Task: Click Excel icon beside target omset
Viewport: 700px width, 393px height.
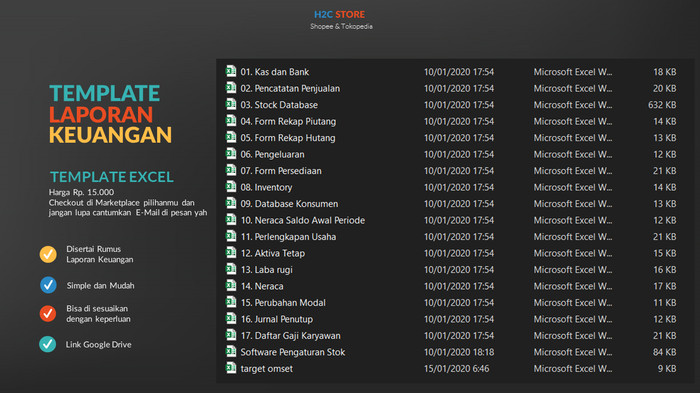Action: (x=231, y=368)
